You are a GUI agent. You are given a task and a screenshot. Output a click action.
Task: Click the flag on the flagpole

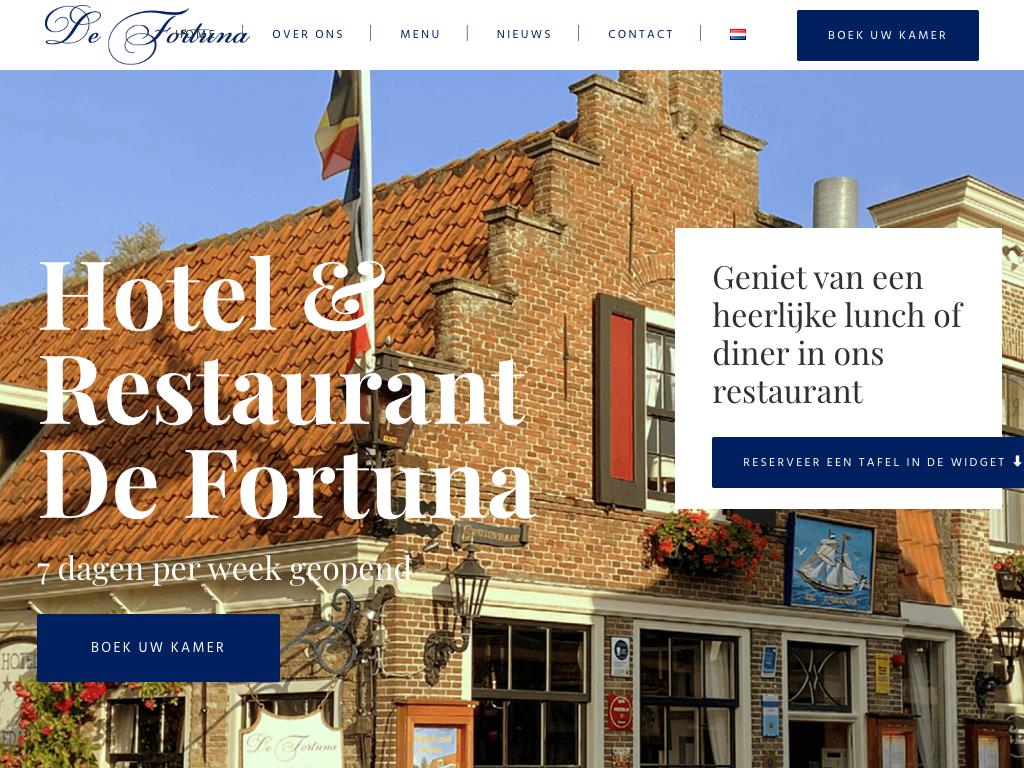click(339, 131)
